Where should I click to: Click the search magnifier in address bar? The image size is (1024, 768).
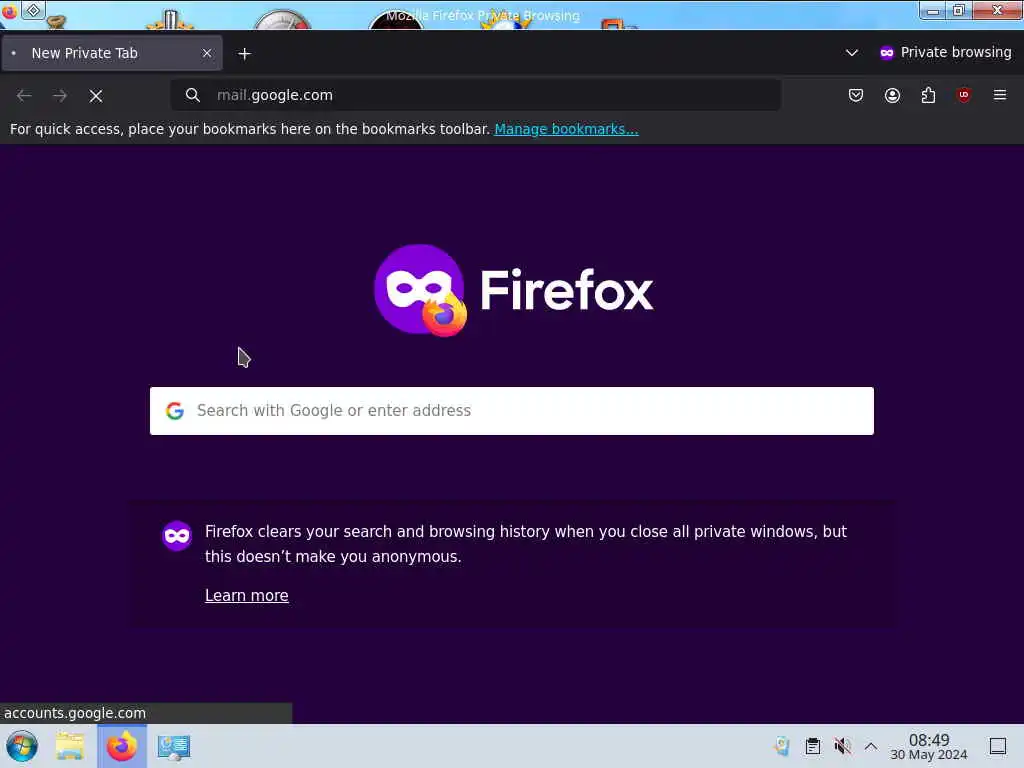click(193, 95)
